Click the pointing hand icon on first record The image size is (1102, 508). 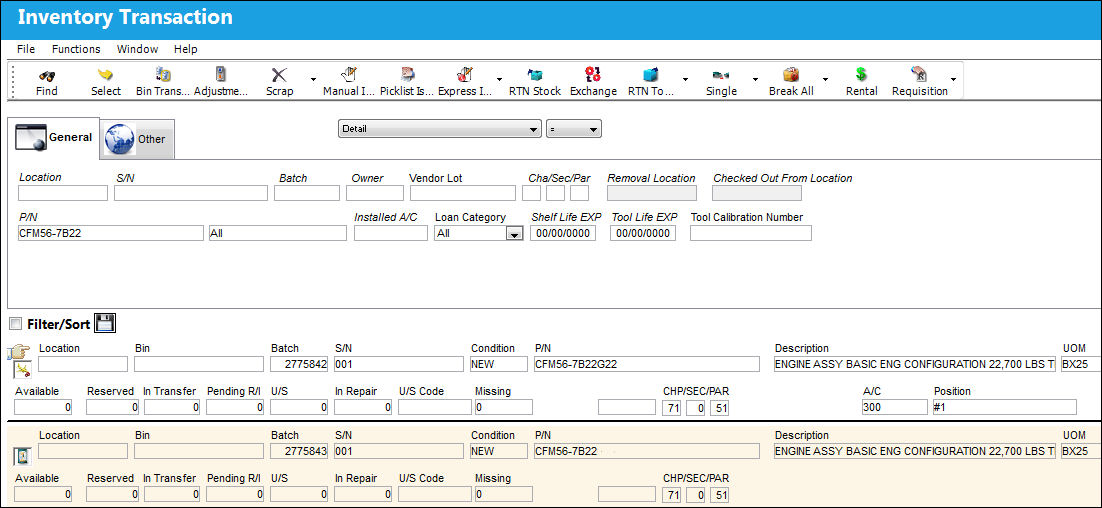click(x=21, y=353)
